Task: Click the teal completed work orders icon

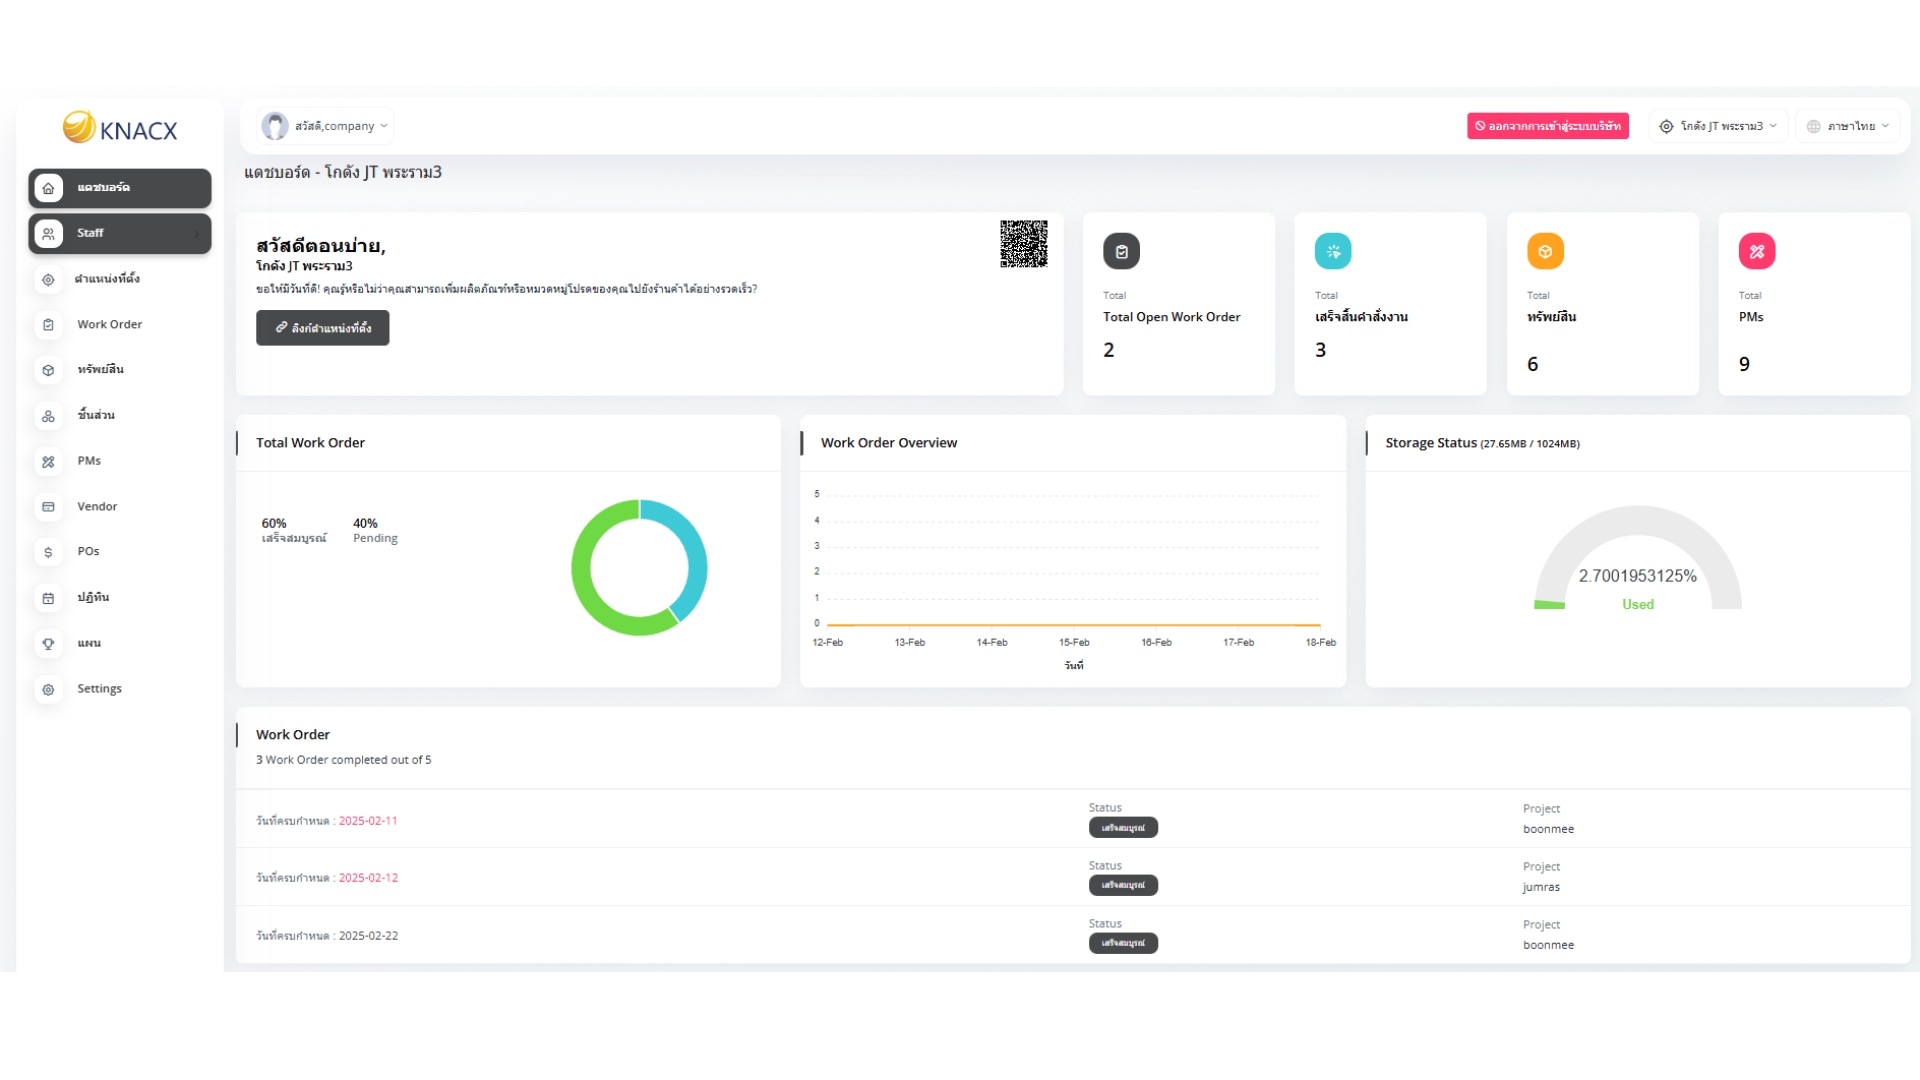Action: (1332, 252)
